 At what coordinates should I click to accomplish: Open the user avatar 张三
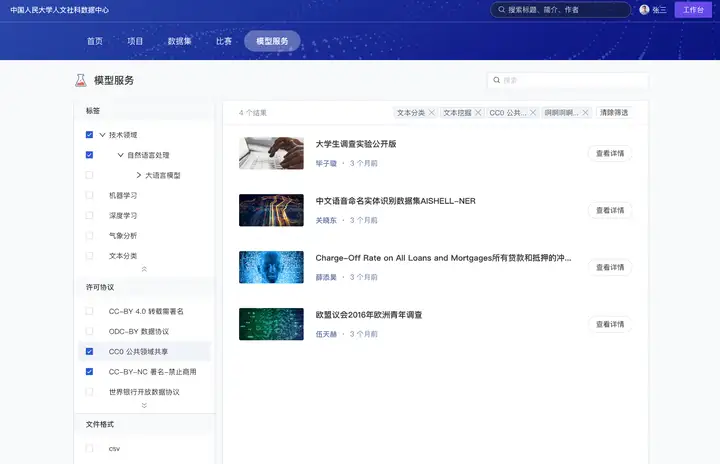[x=644, y=10]
